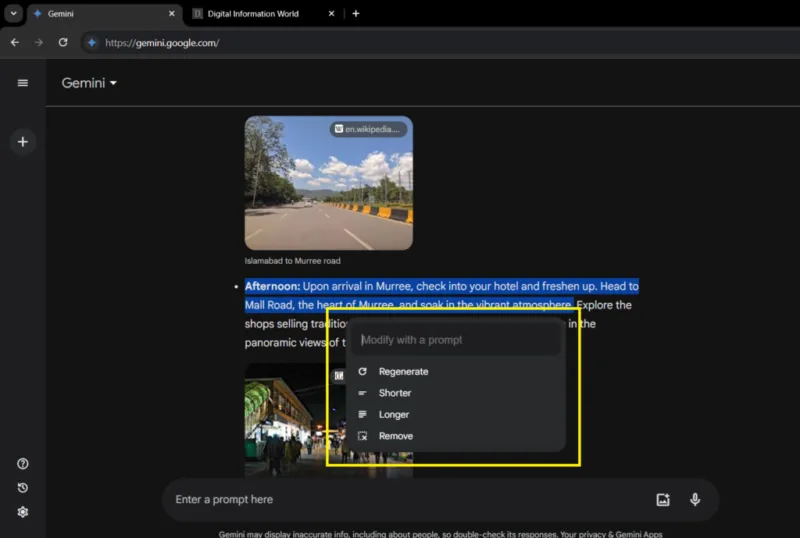Open the Islamabad to Murree road image
This screenshot has width=800, height=538.
329,183
